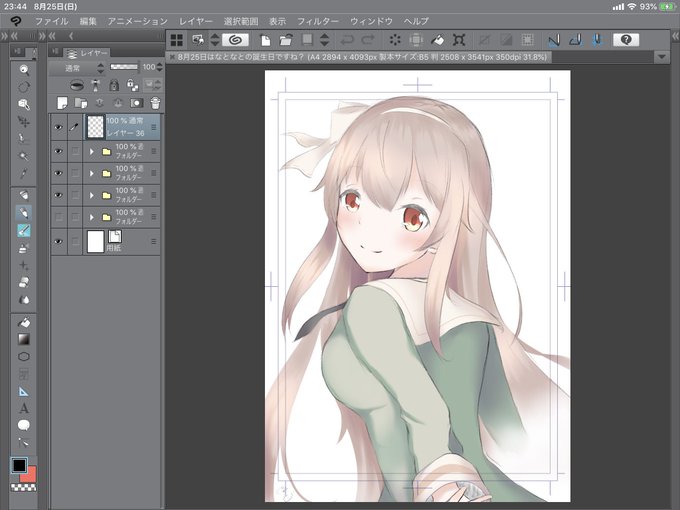Toggle set as reference layer lighthouse
Screen dimensions: 680x510
click(x=95, y=85)
